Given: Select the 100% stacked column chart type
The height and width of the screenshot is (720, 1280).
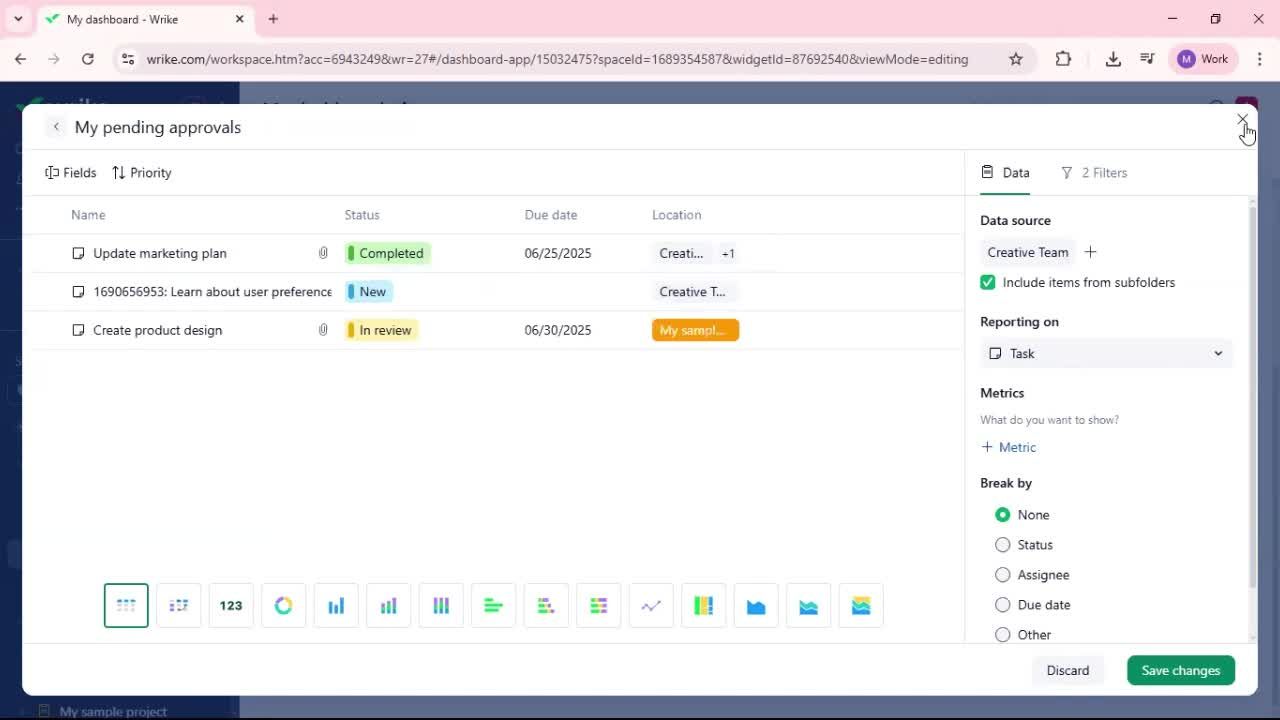Looking at the screenshot, I should pyautogui.click(x=441, y=606).
